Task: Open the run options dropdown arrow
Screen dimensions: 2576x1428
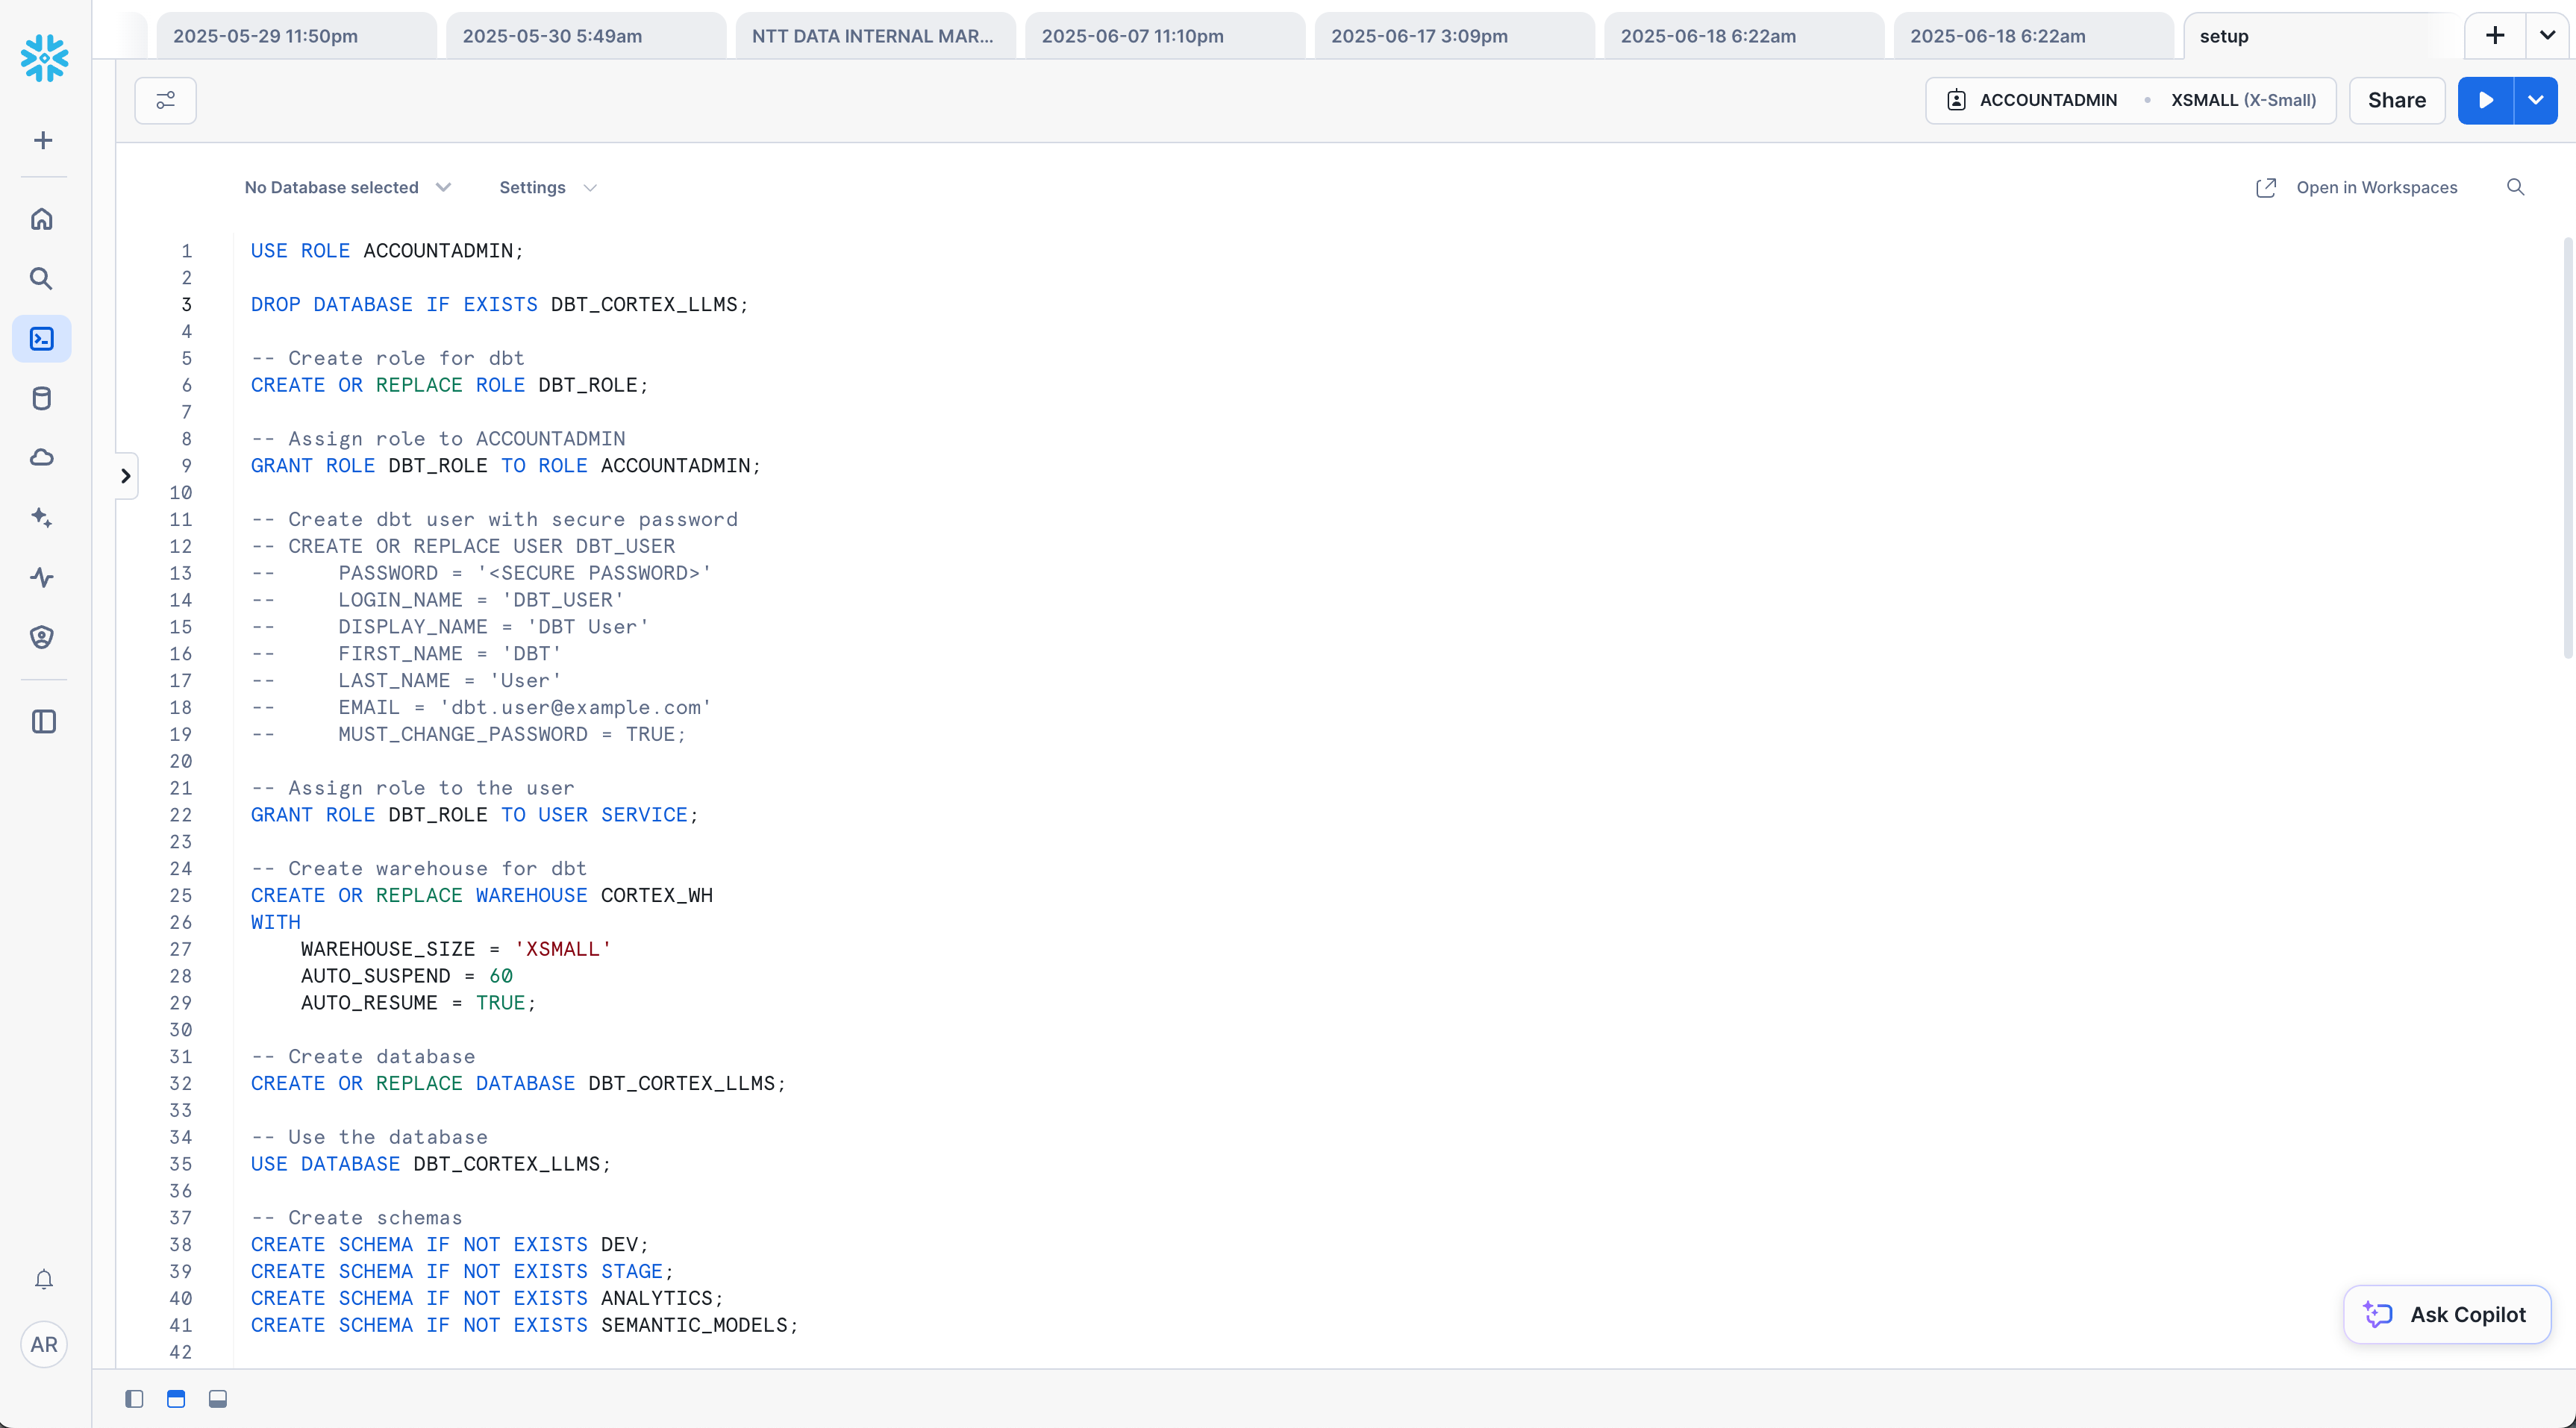Action: 2536,100
